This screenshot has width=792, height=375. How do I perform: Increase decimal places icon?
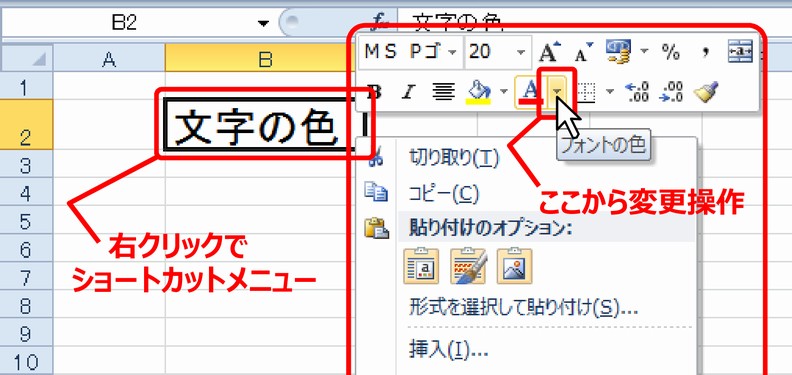[636, 92]
